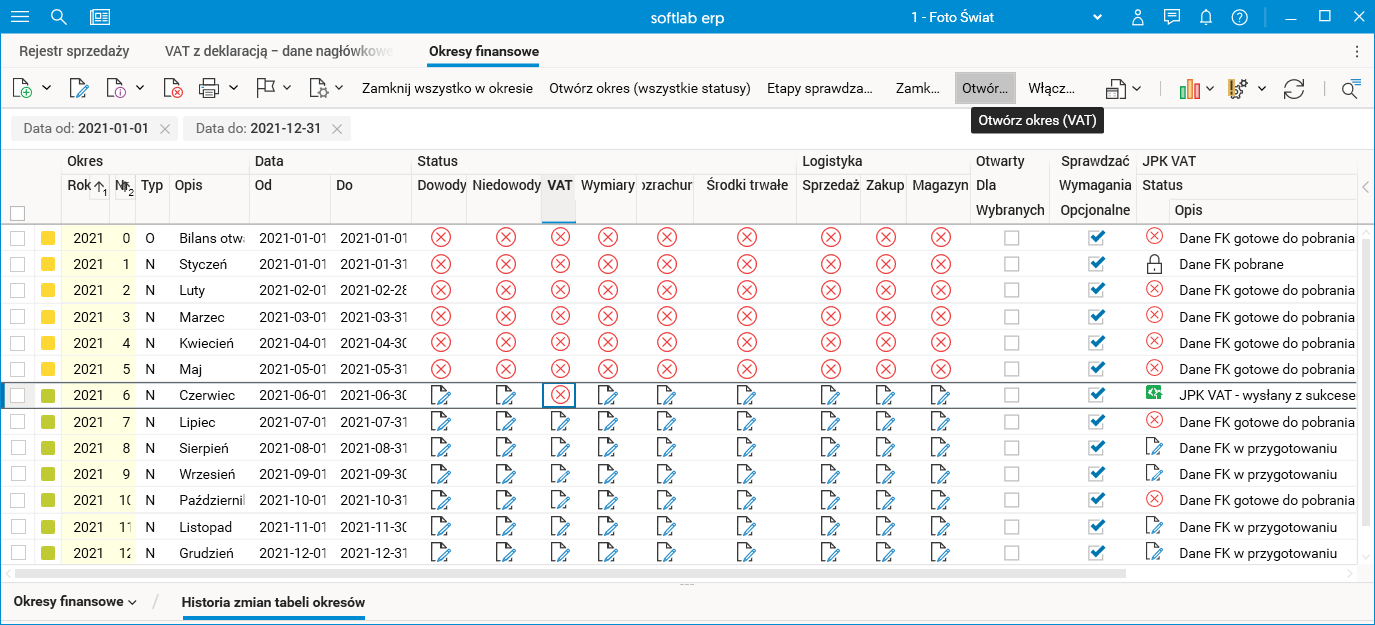Viewport: 1375px width, 625px height.
Task: Select the row checkbox for Marzec
Action: tap(18, 317)
